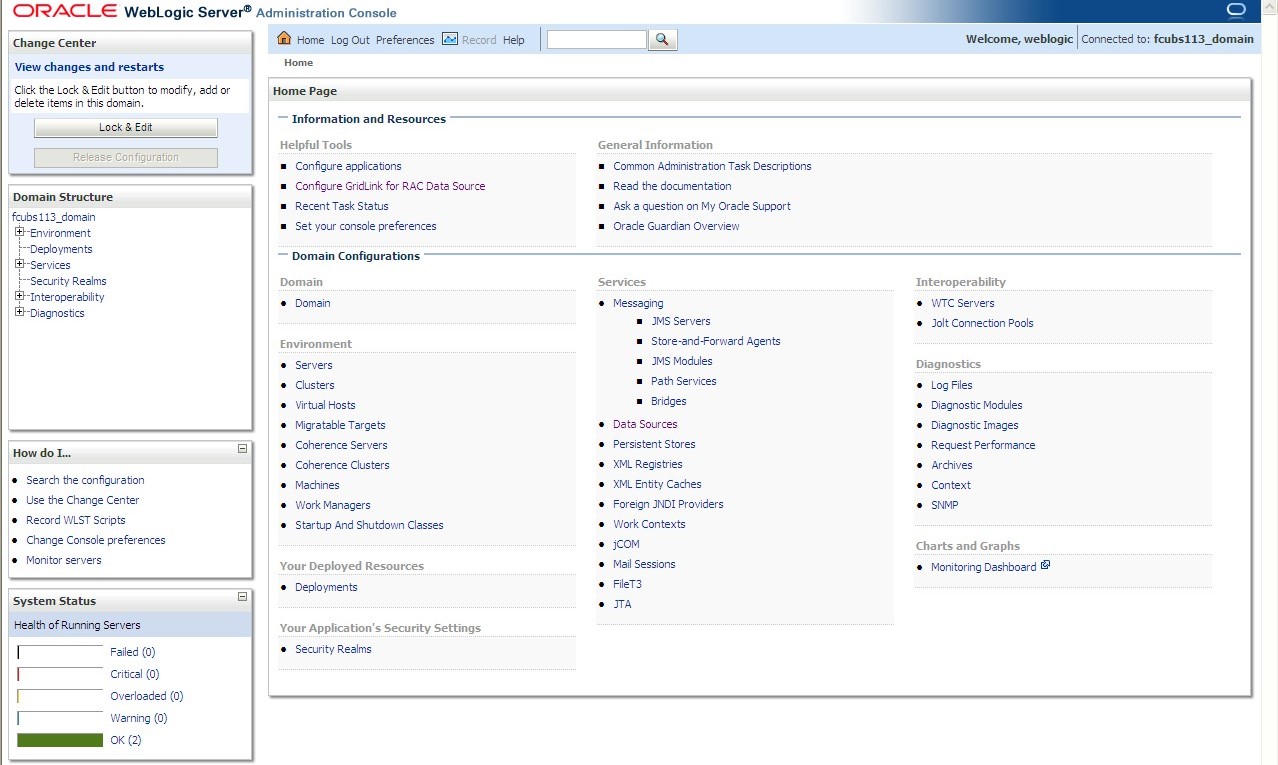Open the Warning (0) link
Image resolution: width=1278 pixels, height=765 pixels.
[x=139, y=718]
